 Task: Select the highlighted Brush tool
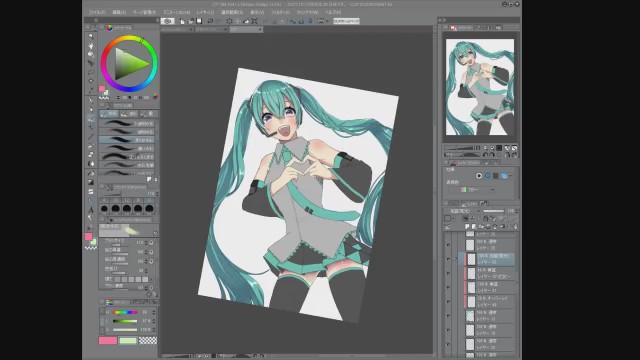(91, 118)
